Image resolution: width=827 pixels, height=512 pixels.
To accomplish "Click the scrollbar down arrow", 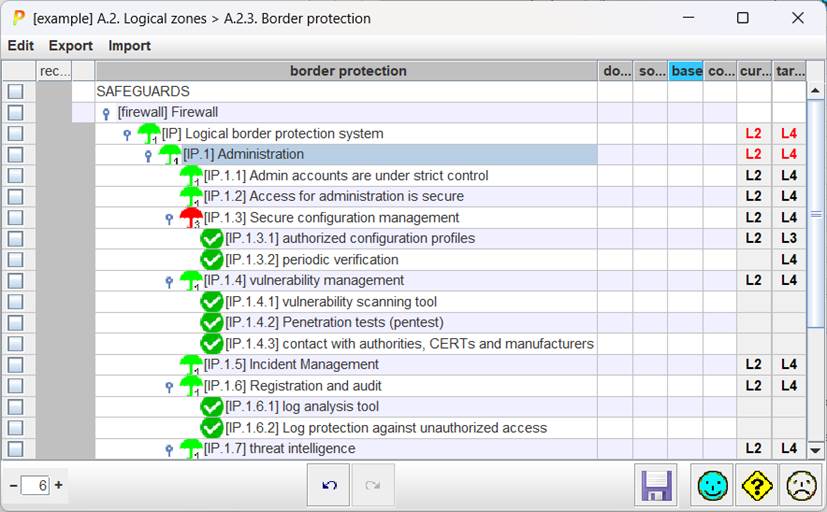I will (x=815, y=450).
